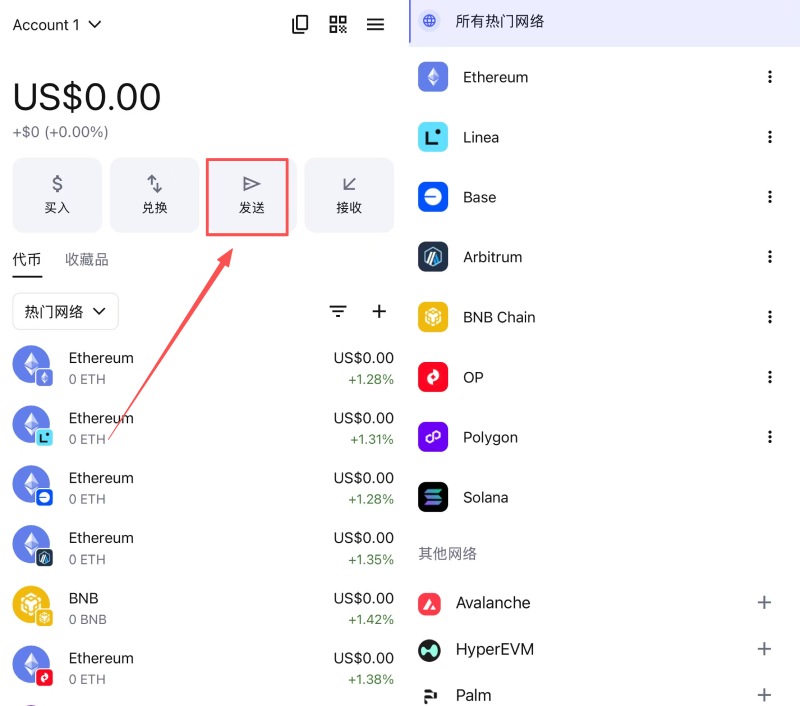Copy wallet address with copy icon

[300, 24]
